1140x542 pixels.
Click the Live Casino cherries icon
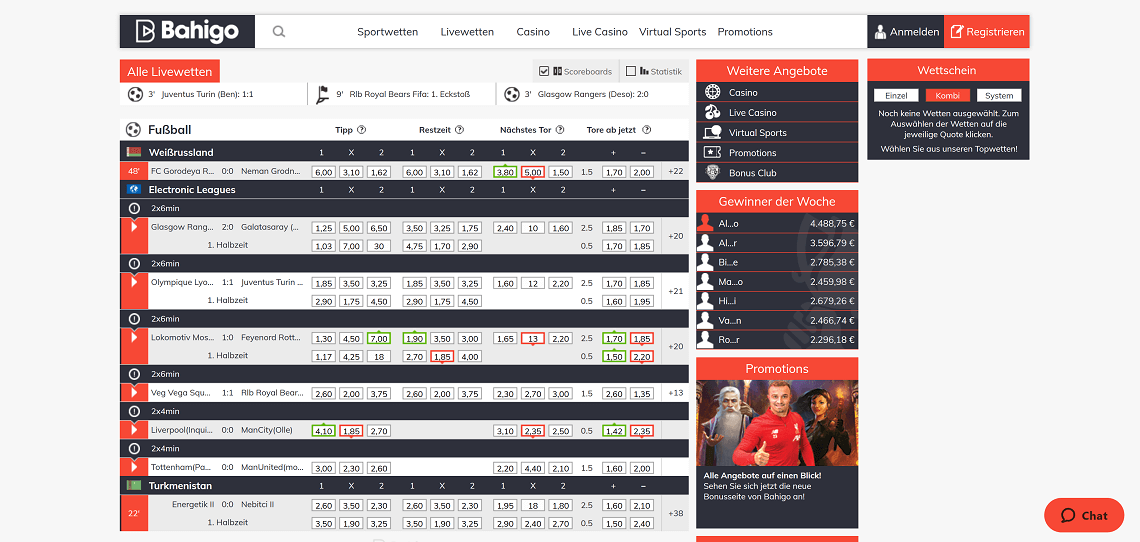(712, 113)
